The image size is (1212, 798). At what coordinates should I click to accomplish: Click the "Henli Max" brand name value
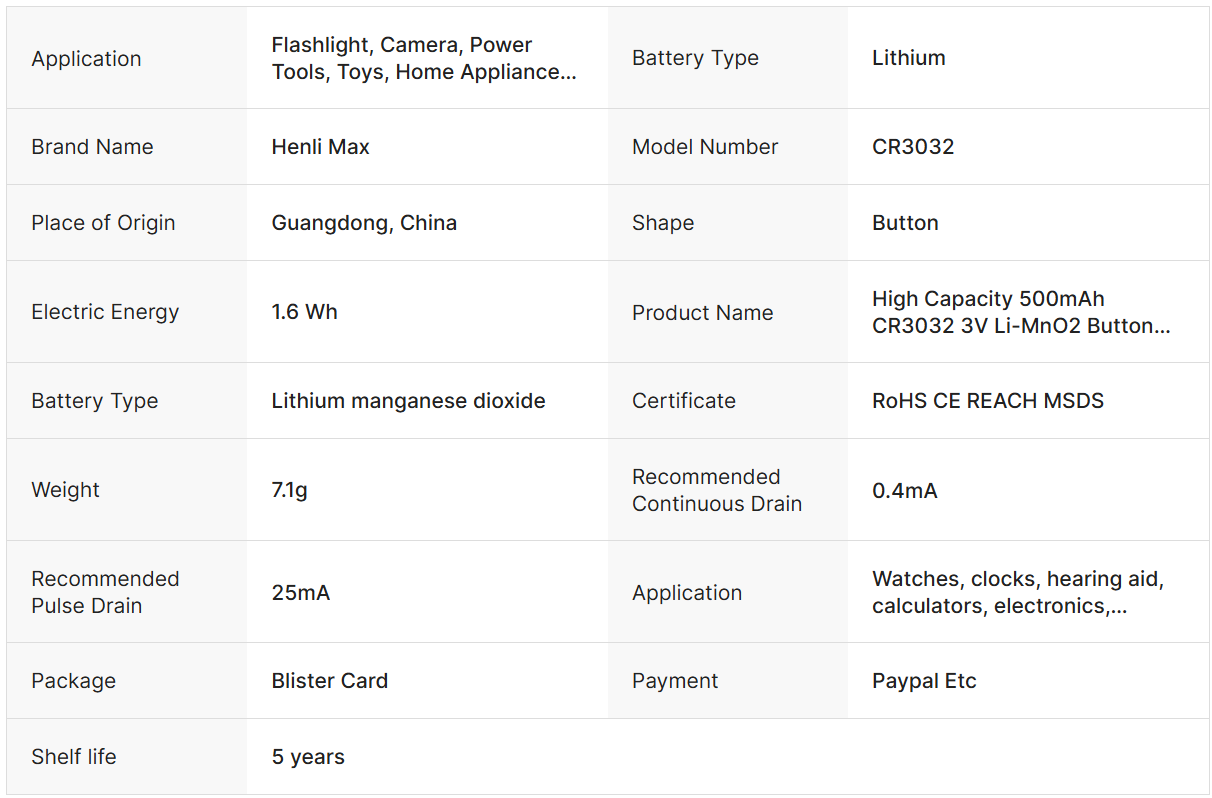pyautogui.click(x=320, y=147)
